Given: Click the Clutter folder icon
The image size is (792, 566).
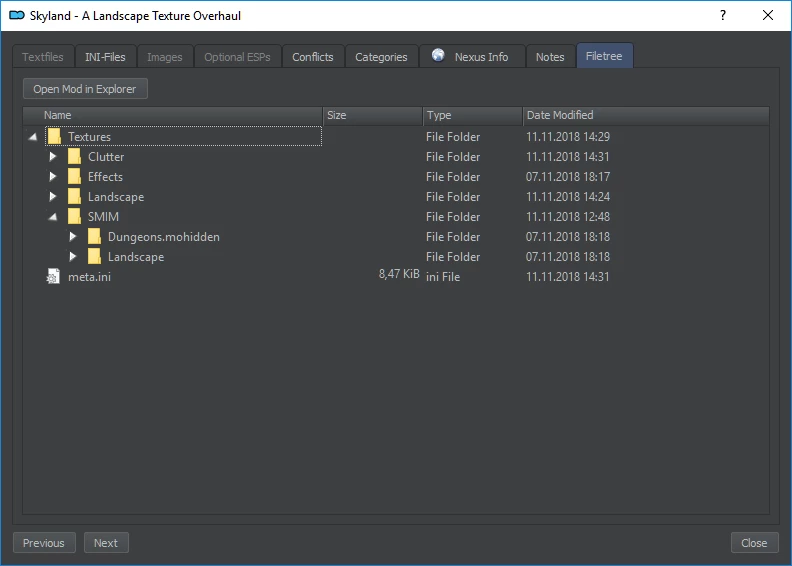Looking at the screenshot, I should pos(74,157).
